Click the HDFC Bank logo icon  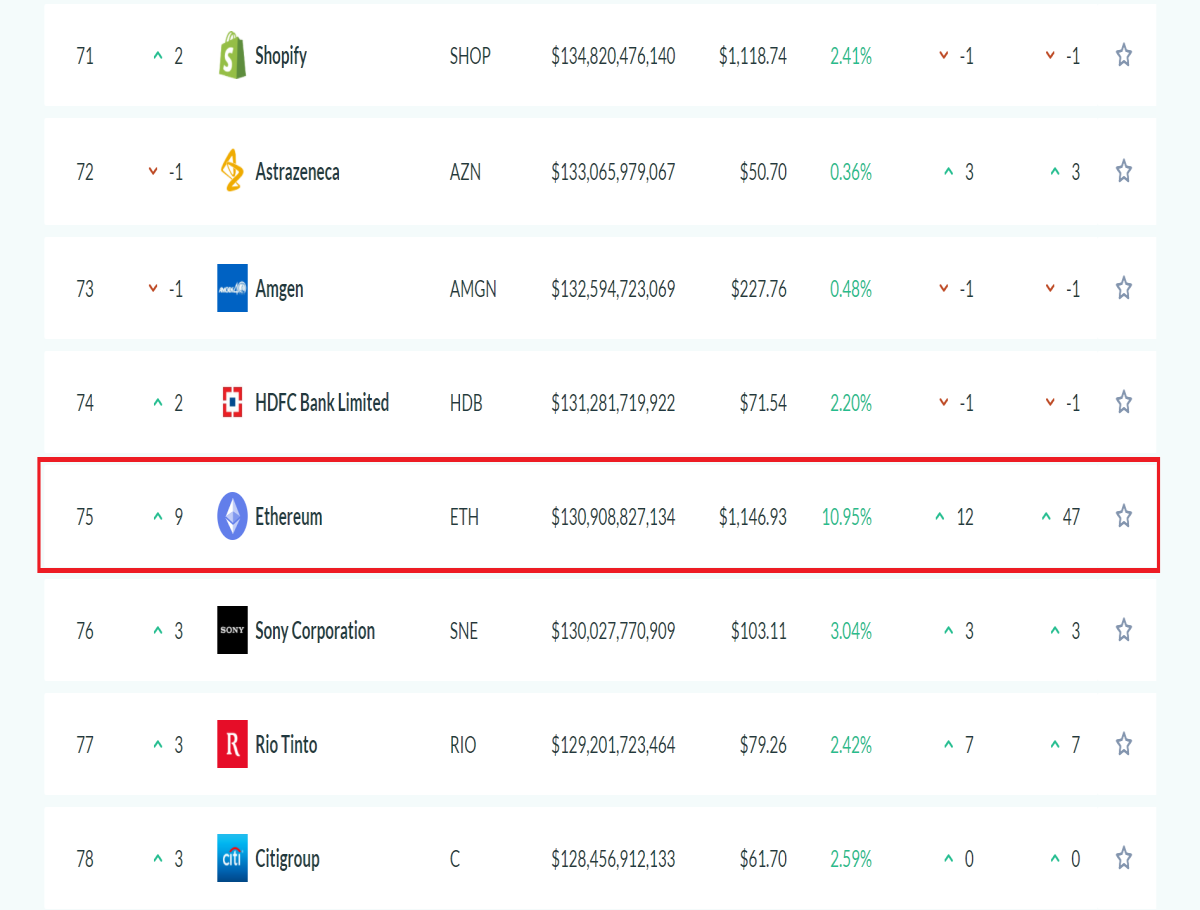[232, 403]
